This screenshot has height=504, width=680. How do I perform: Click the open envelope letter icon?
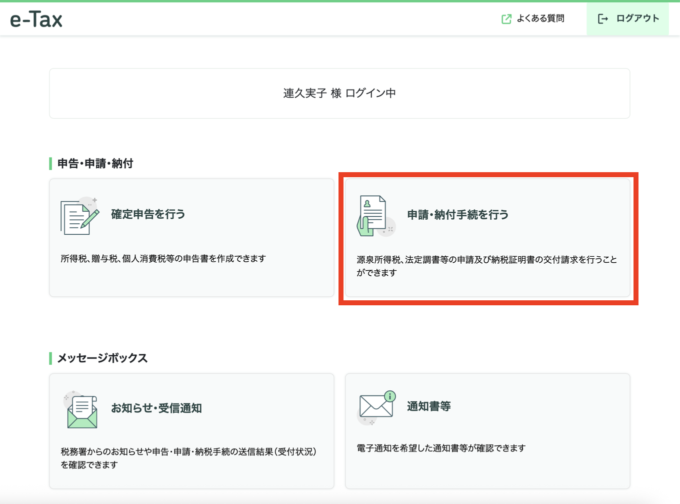point(81,410)
